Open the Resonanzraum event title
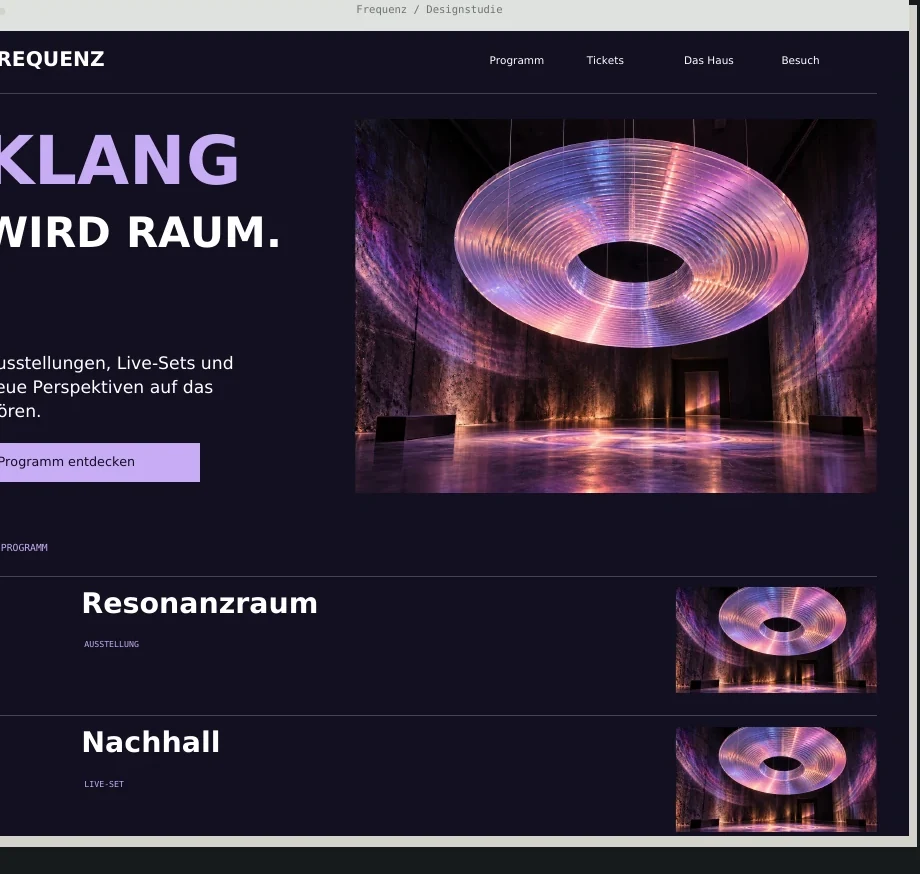The width and height of the screenshot is (920, 874). pos(199,603)
